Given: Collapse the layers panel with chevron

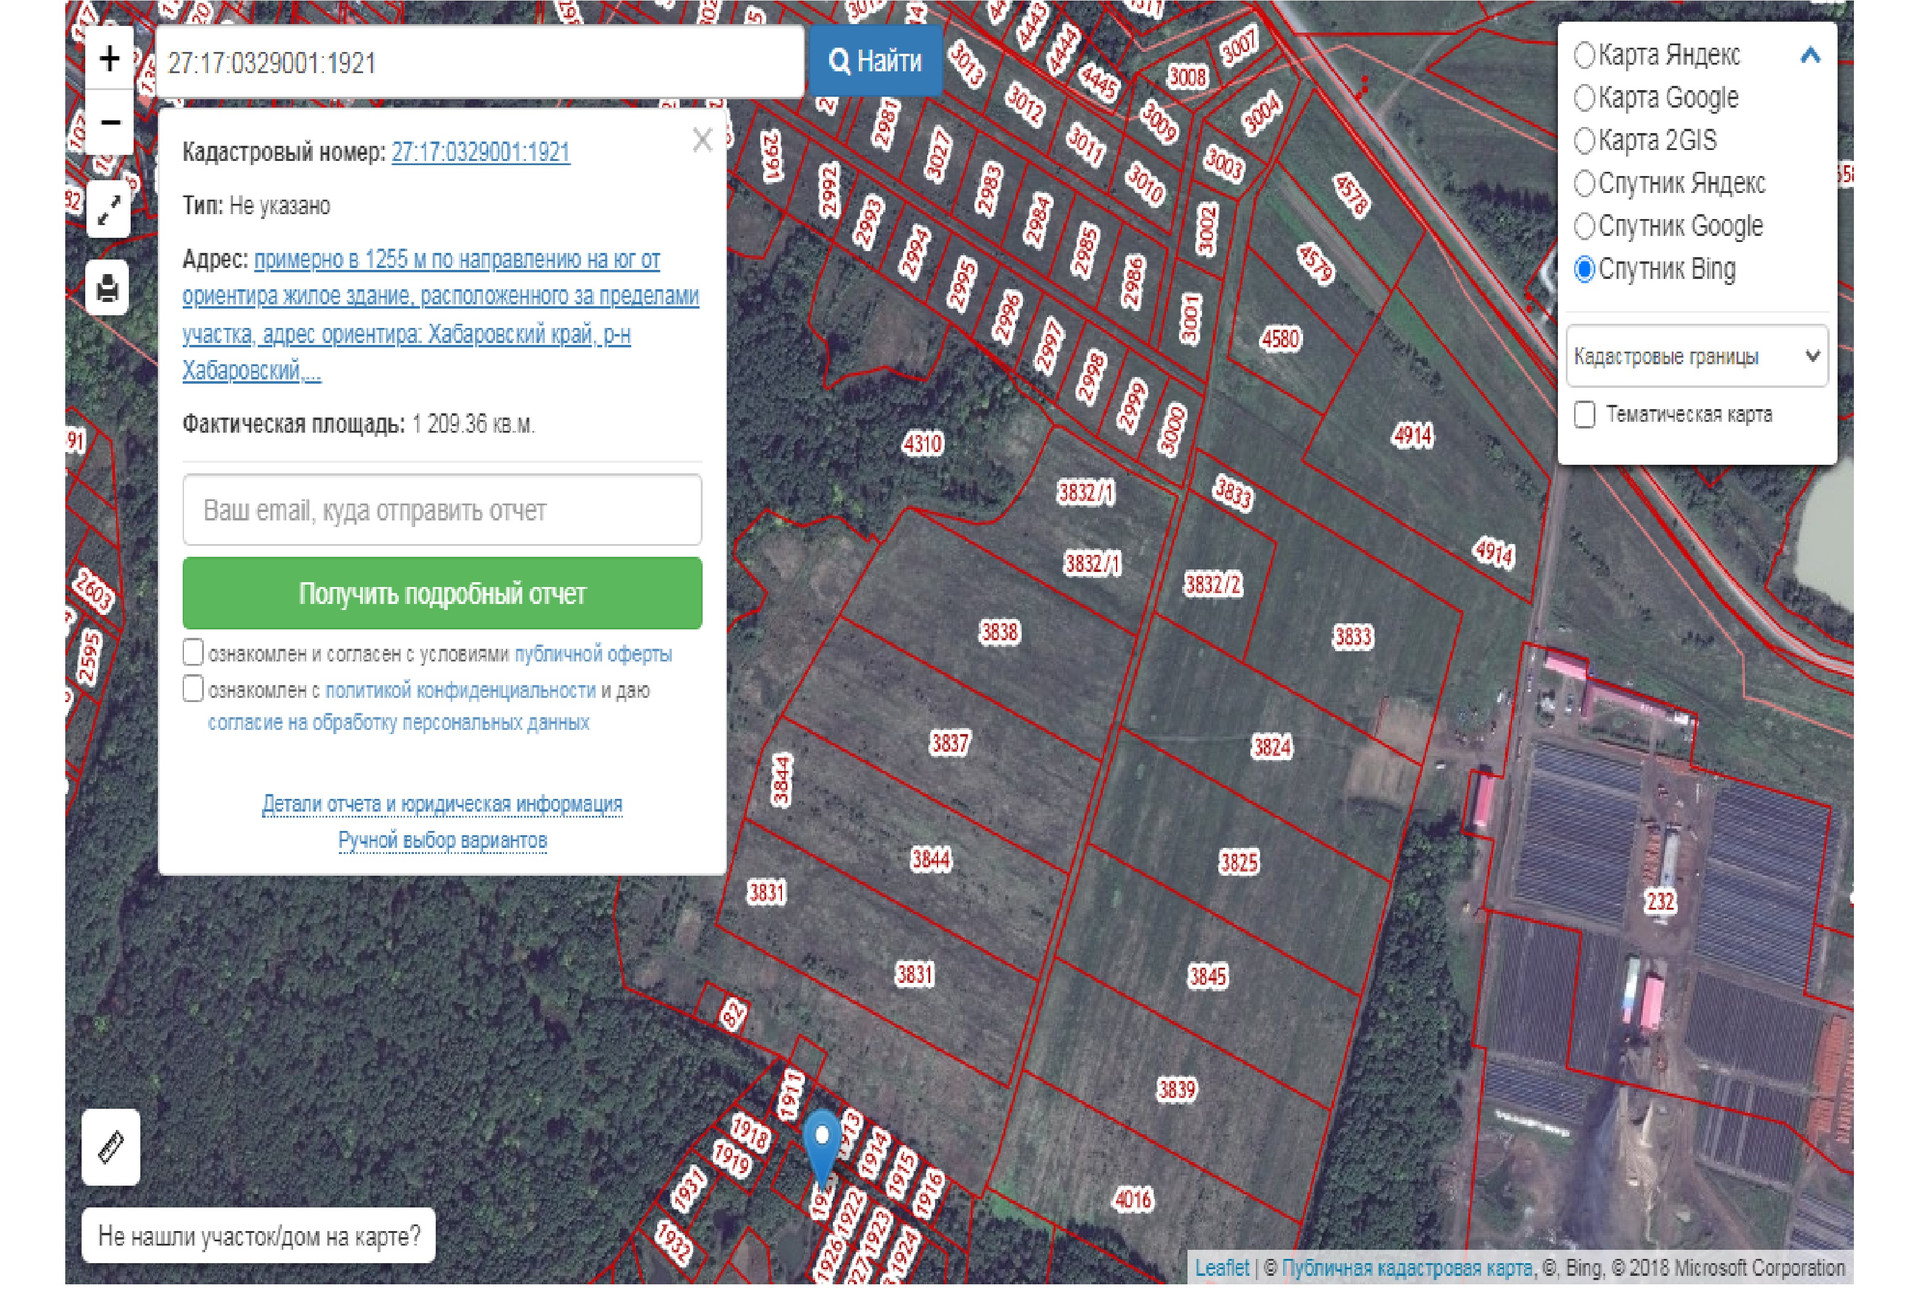Looking at the screenshot, I should click(1809, 55).
